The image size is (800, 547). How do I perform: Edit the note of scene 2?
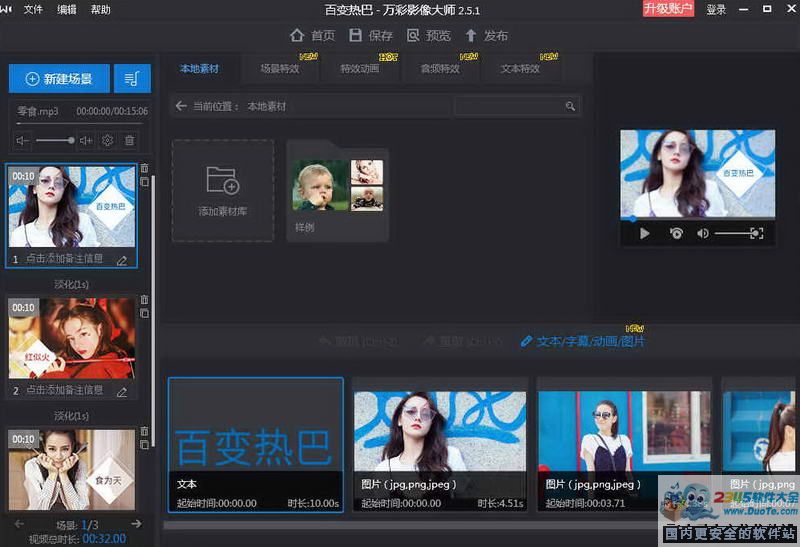click(x=122, y=392)
